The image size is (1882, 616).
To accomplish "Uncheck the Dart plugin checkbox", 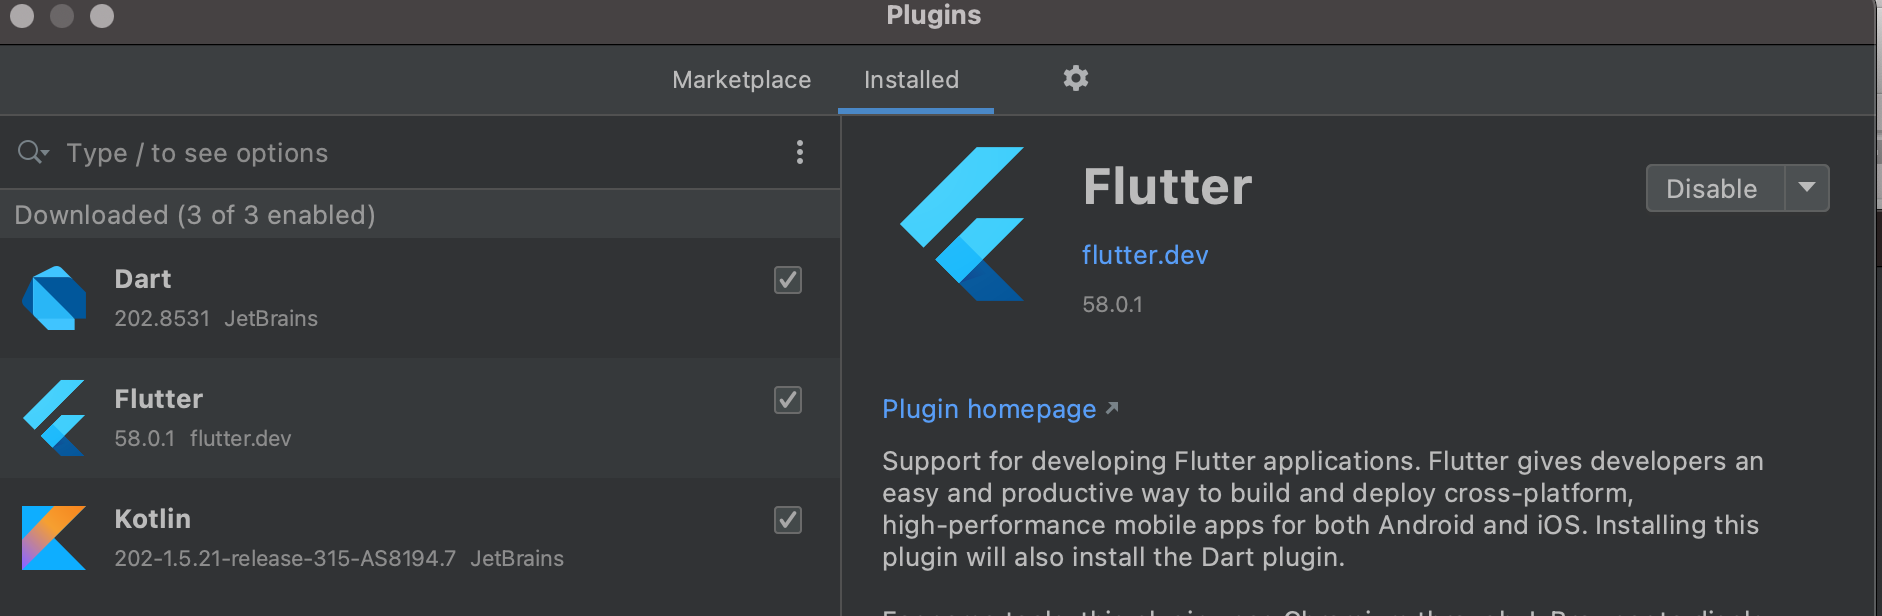I will tap(788, 280).
